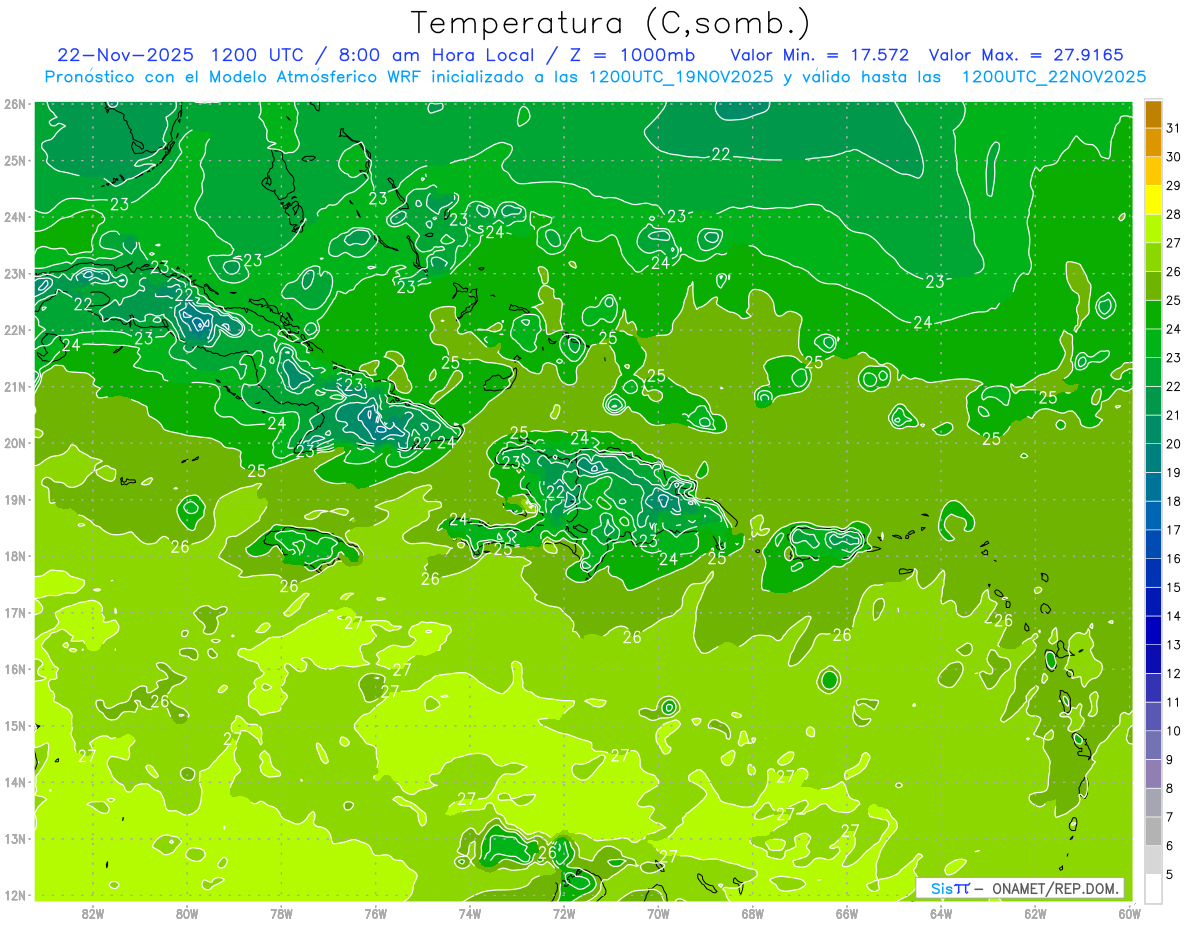Click the latitude axis label "26N"

click(14, 104)
